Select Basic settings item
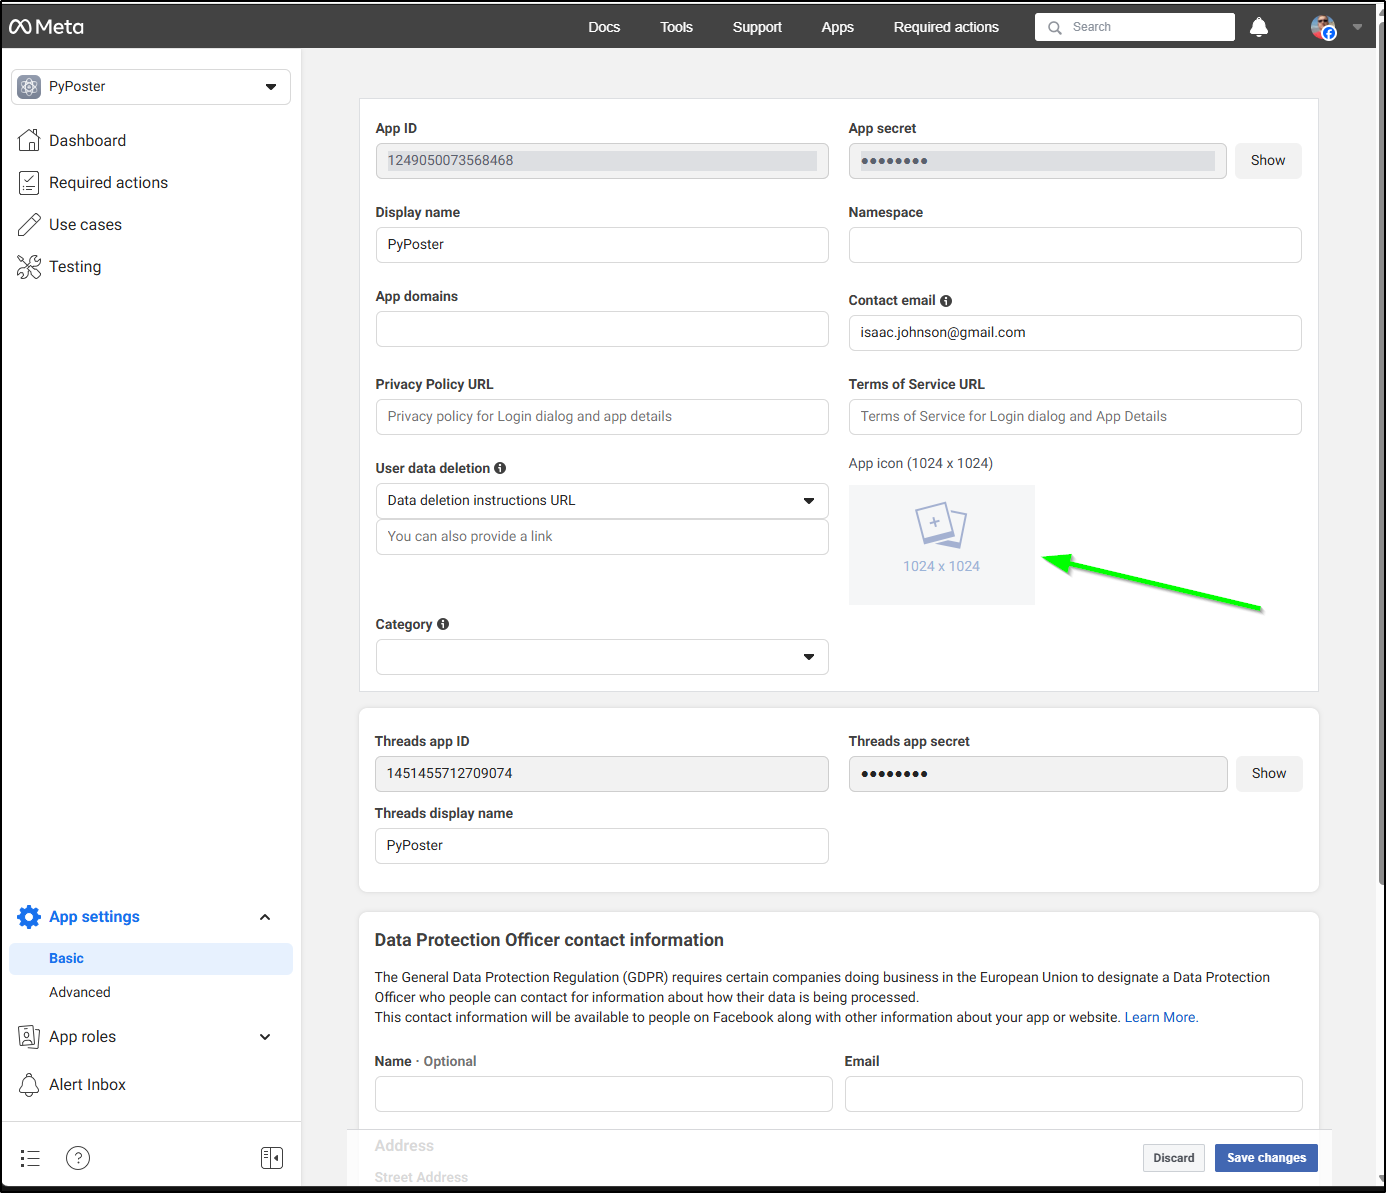 tap(151, 958)
